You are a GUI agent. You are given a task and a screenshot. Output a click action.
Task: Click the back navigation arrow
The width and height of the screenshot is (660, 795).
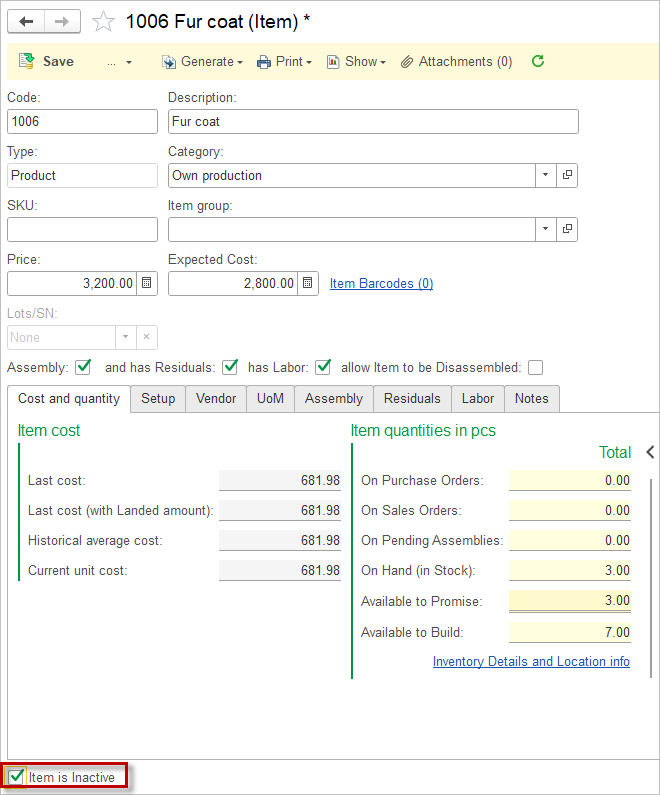click(26, 21)
